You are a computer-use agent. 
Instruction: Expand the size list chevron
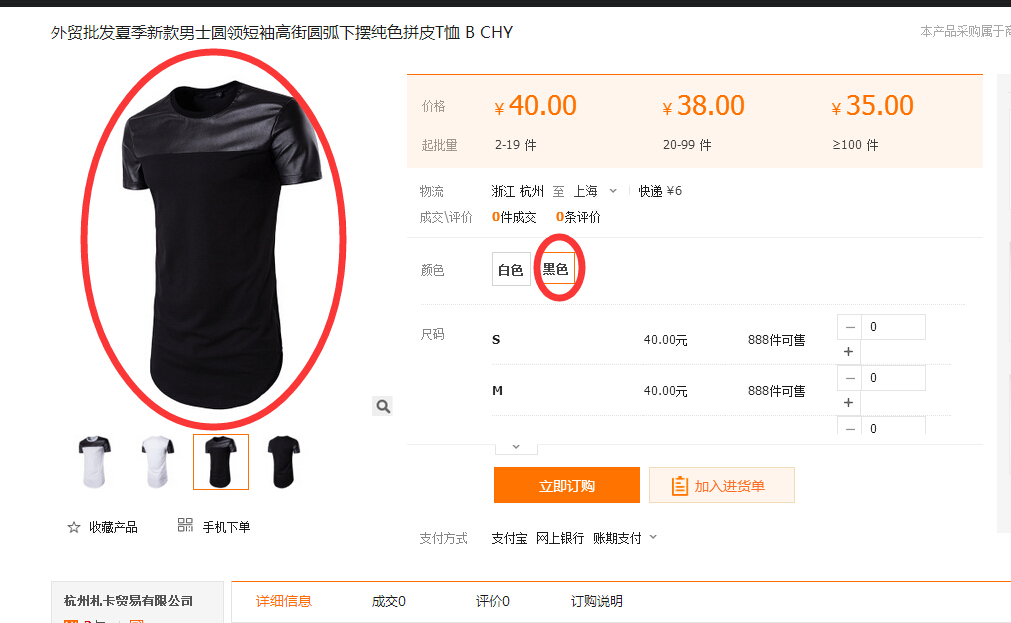point(516,447)
